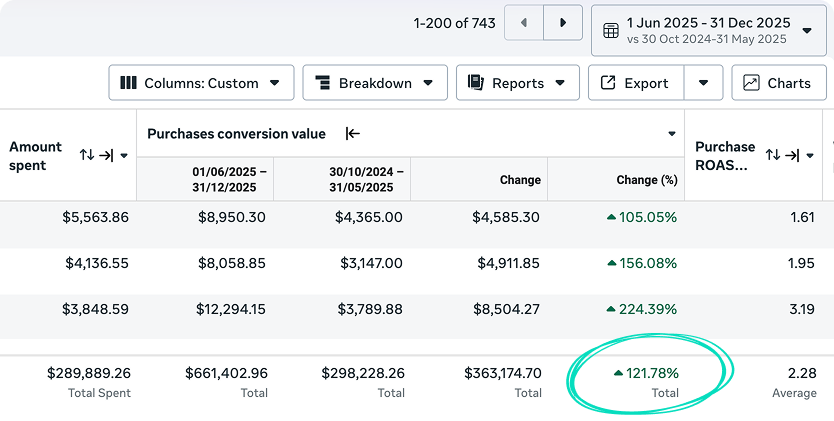
Task: Sort by Amount spent using the sort arrows
Action: (x=87, y=155)
